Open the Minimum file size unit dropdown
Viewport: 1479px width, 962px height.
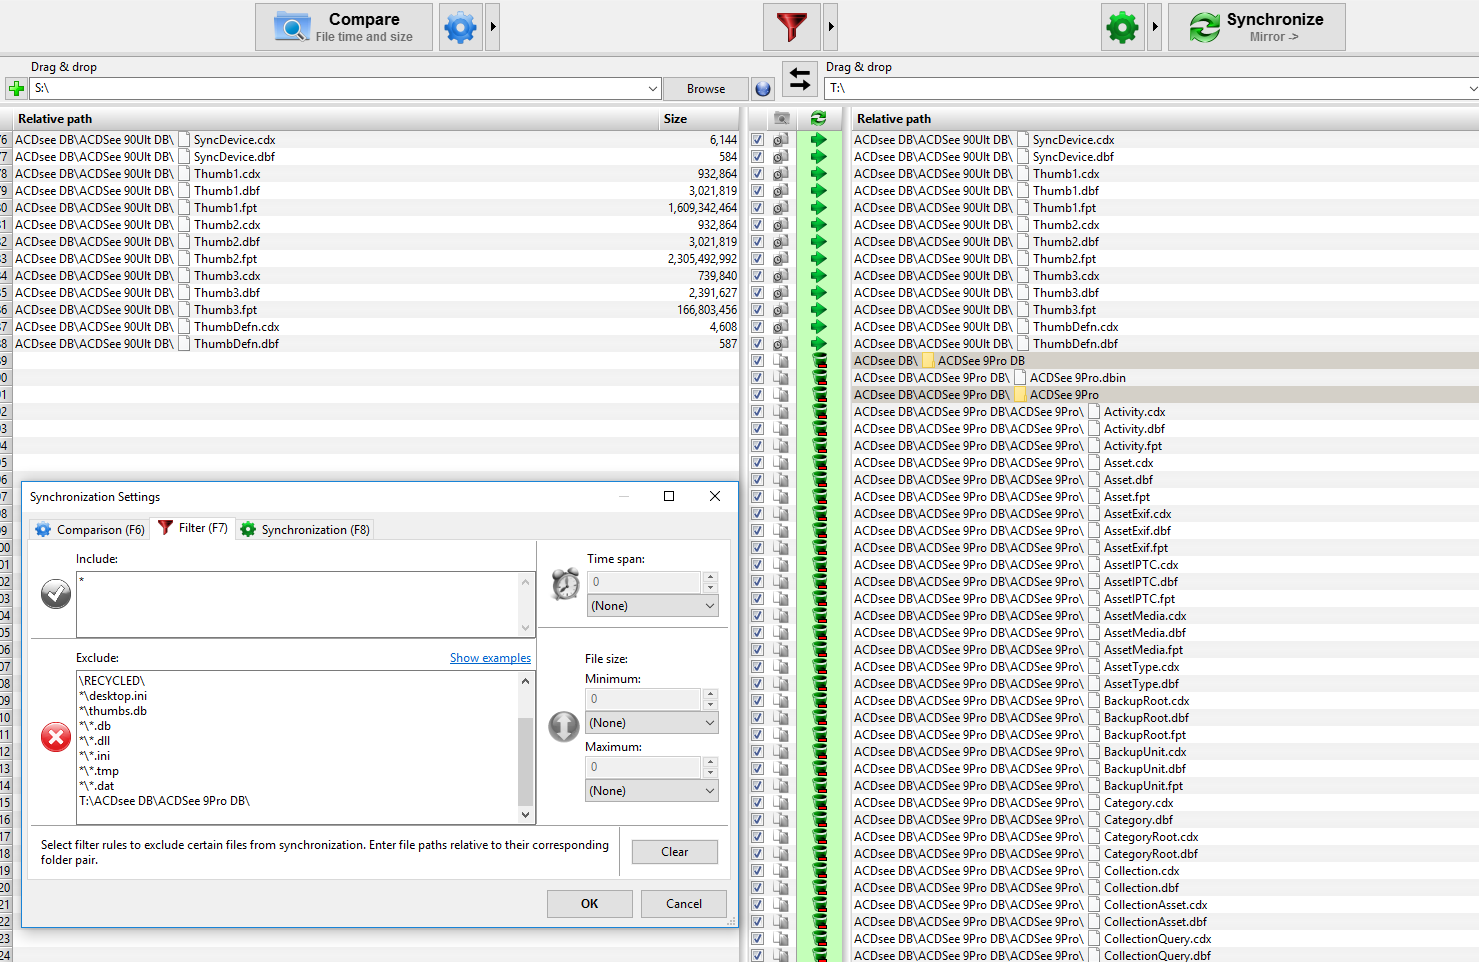tap(652, 723)
